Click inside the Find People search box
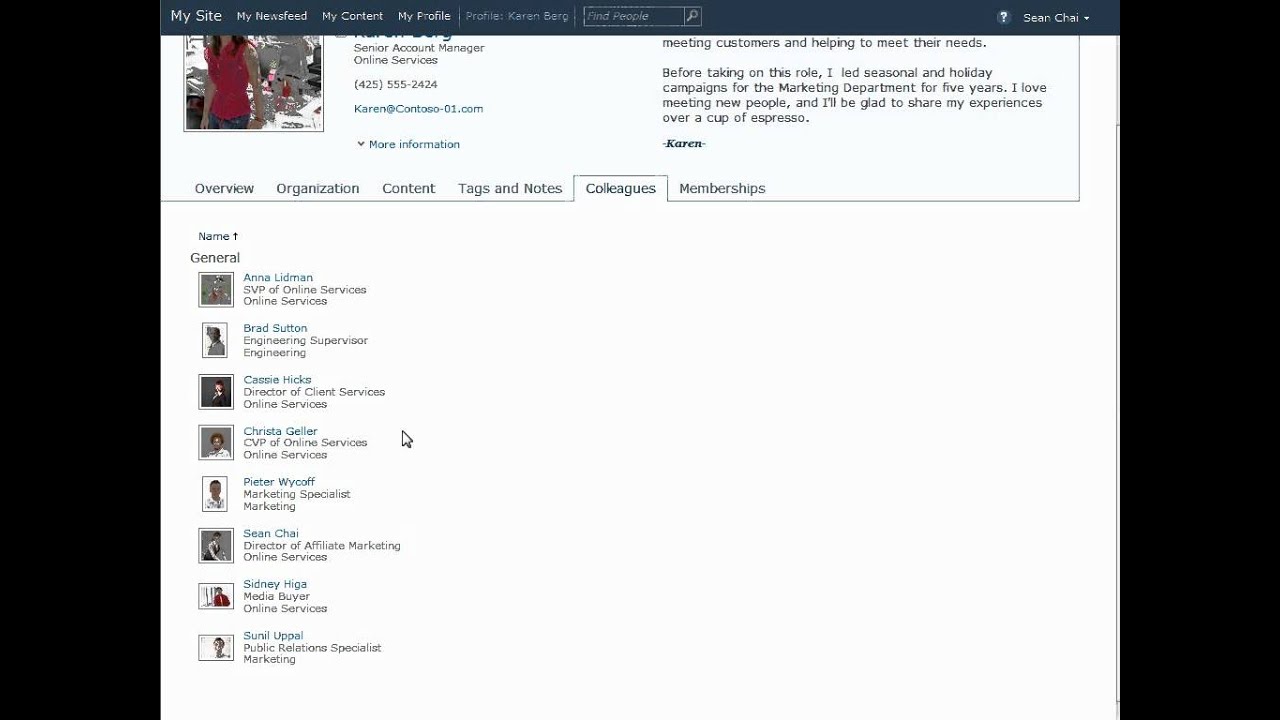The width and height of the screenshot is (1280, 720). point(634,16)
